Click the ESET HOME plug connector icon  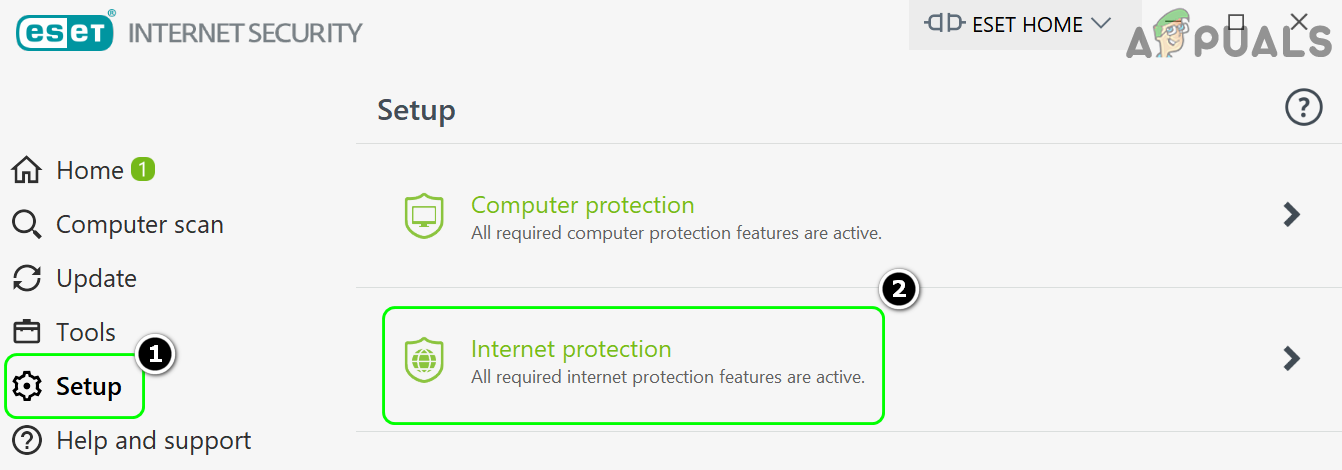(946, 23)
